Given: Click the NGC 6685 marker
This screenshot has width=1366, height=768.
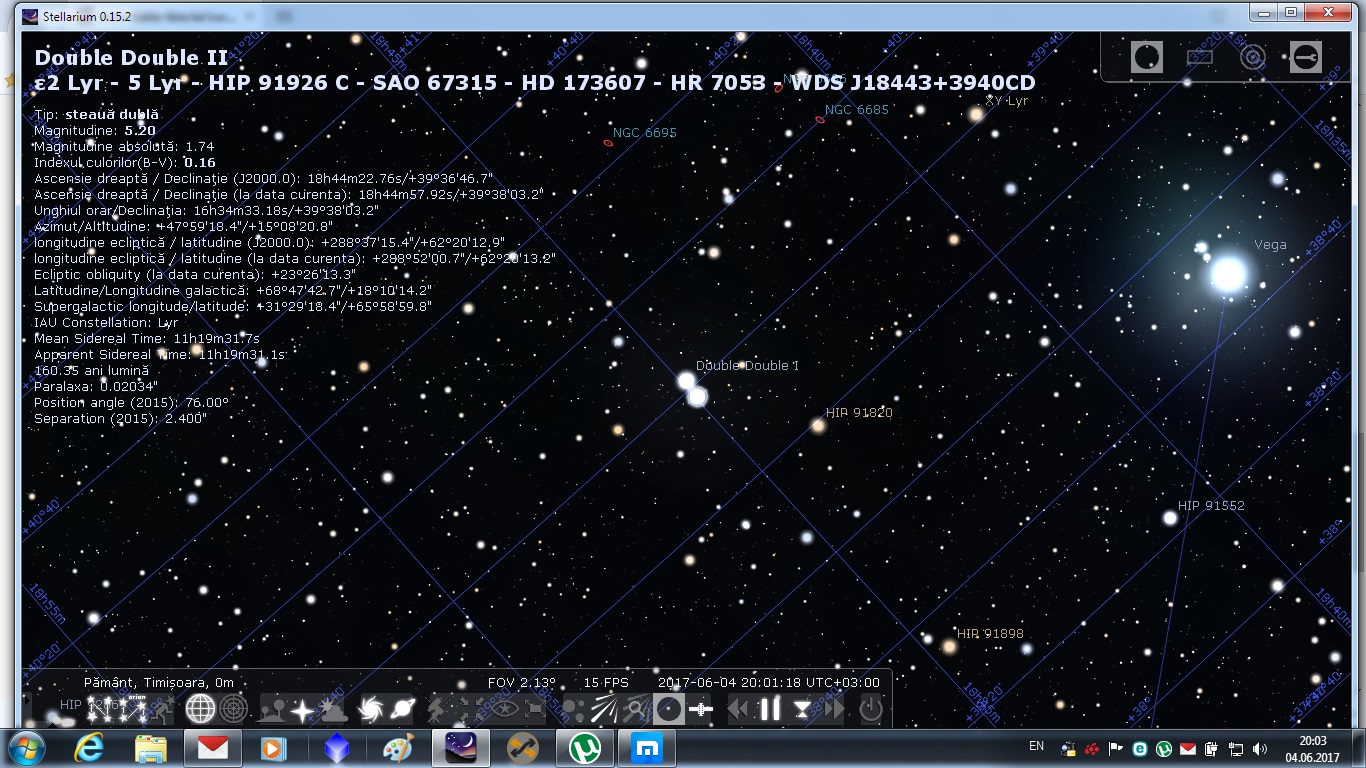Looking at the screenshot, I should (820, 120).
